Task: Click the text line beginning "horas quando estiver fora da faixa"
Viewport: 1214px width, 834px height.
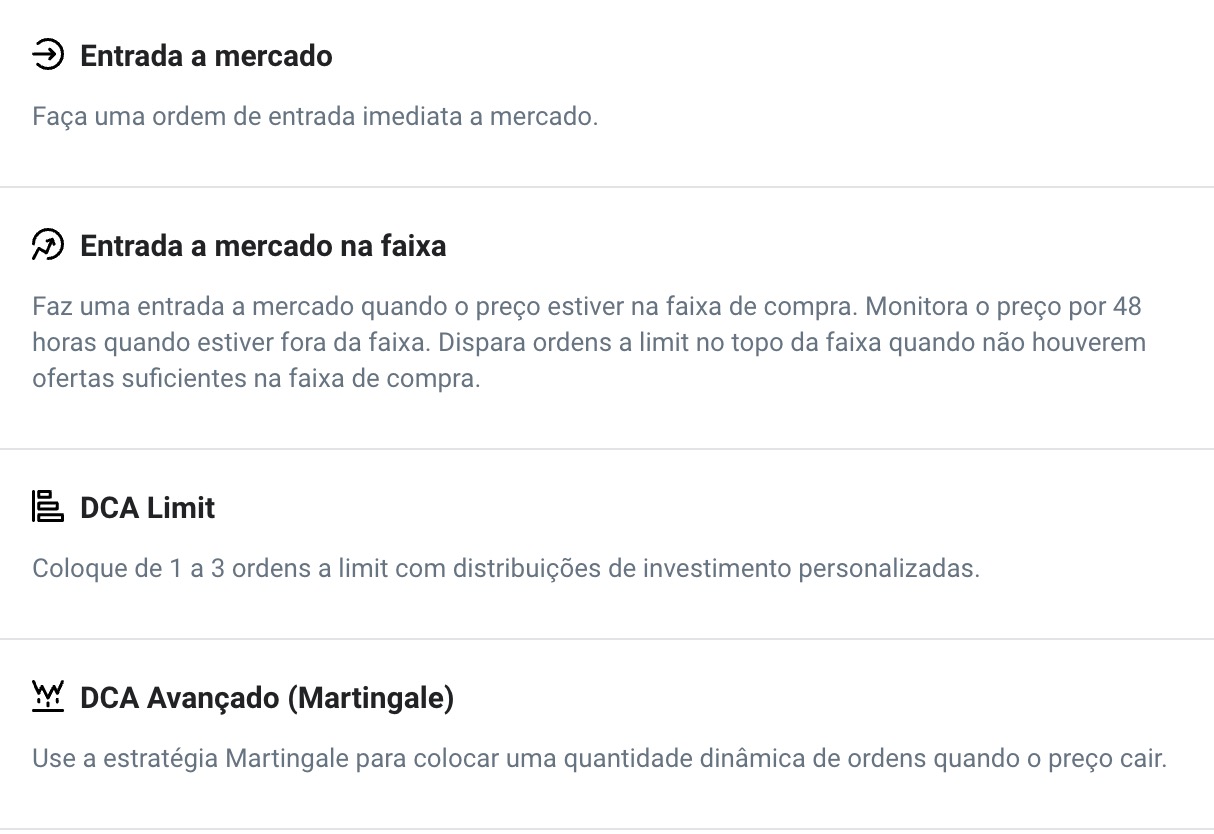Action: point(589,344)
